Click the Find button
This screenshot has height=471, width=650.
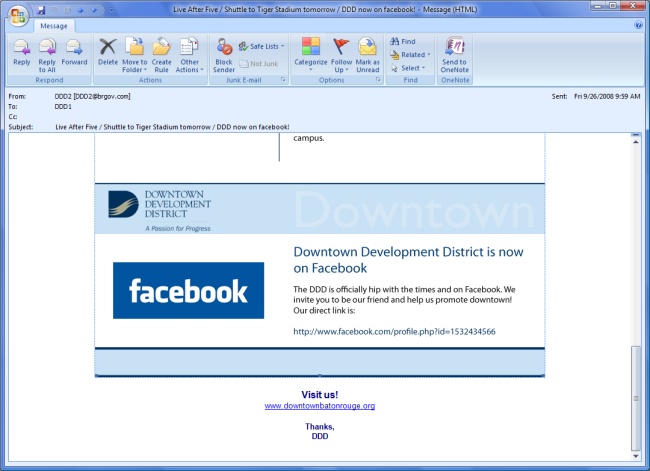(402, 41)
